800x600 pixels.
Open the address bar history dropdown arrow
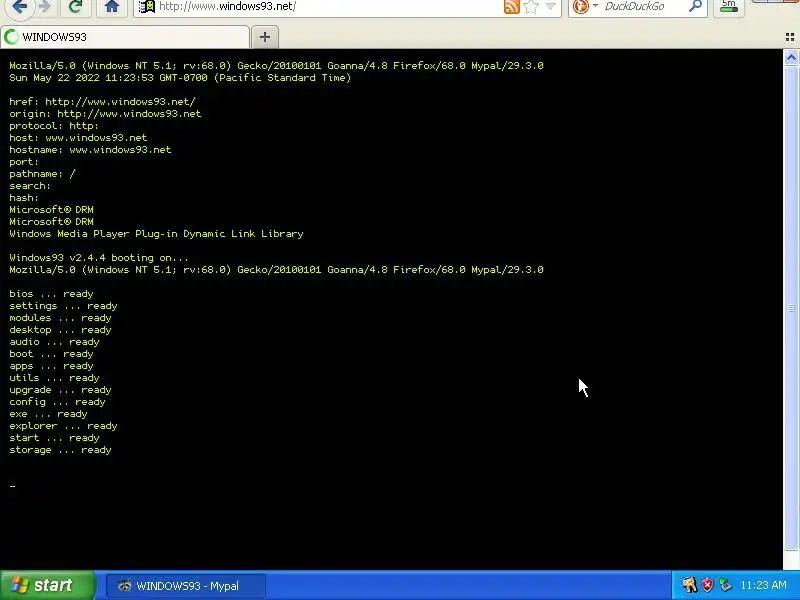pyautogui.click(x=551, y=6)
